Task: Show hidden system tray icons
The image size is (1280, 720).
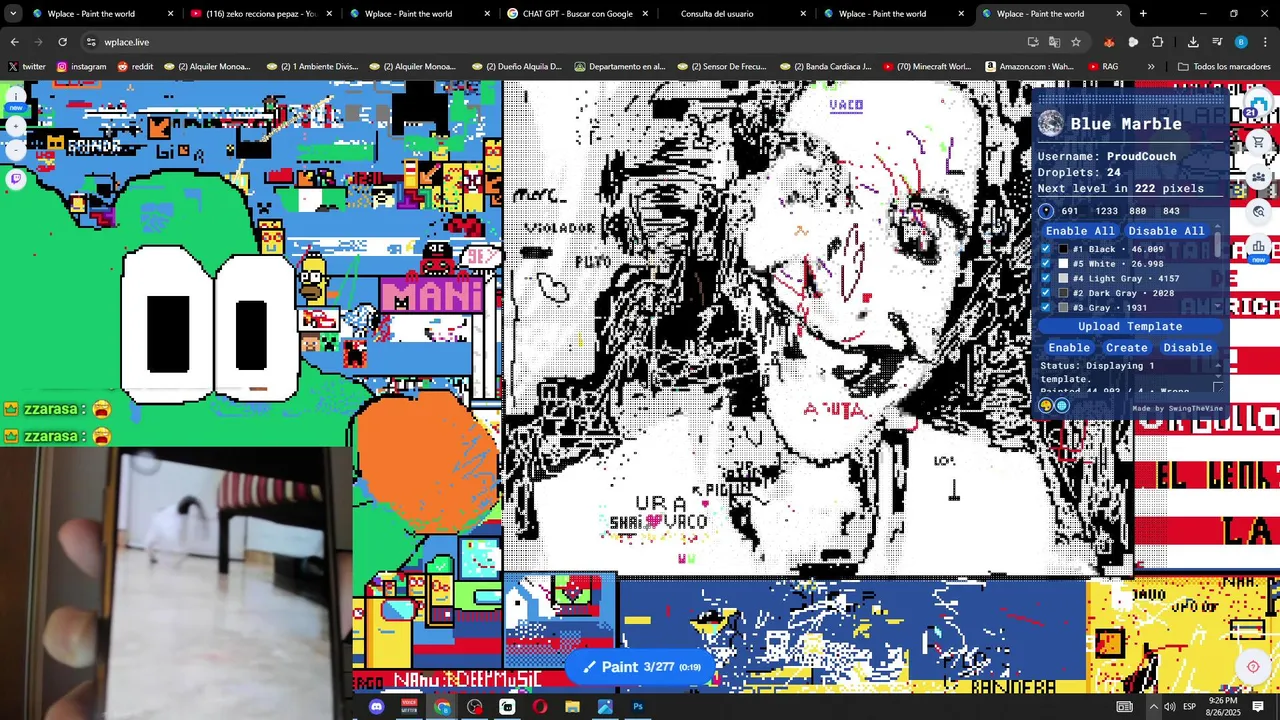Action: [1153, 707]
